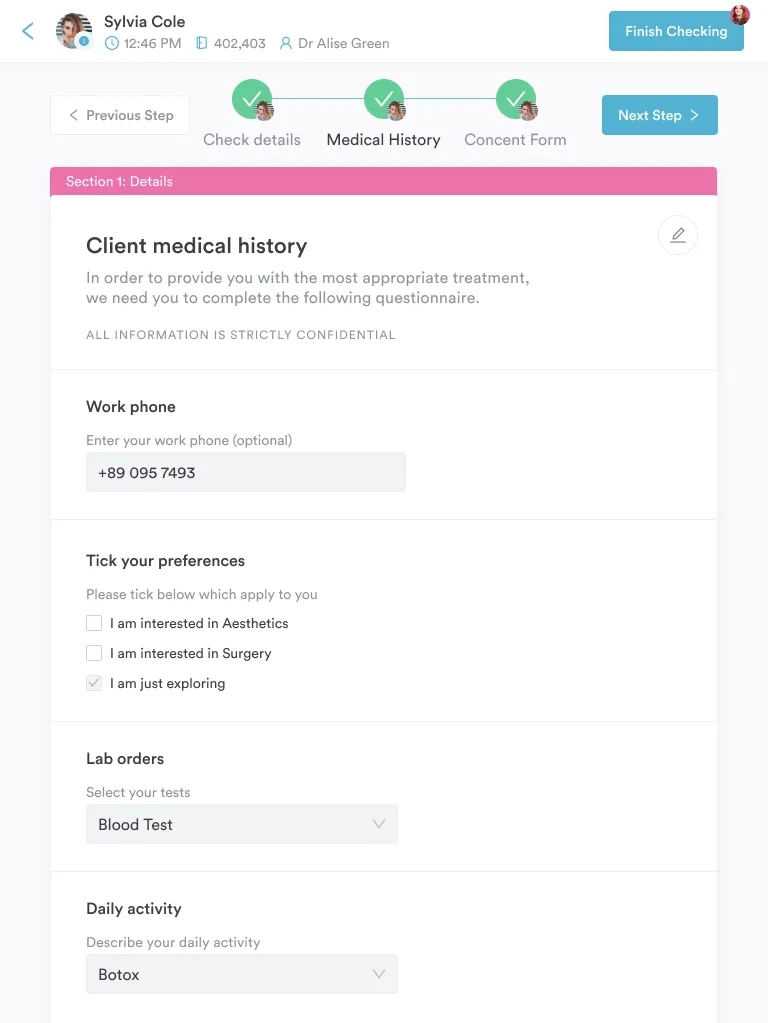Click the pink Section 1: Details banner

point(383,181)
